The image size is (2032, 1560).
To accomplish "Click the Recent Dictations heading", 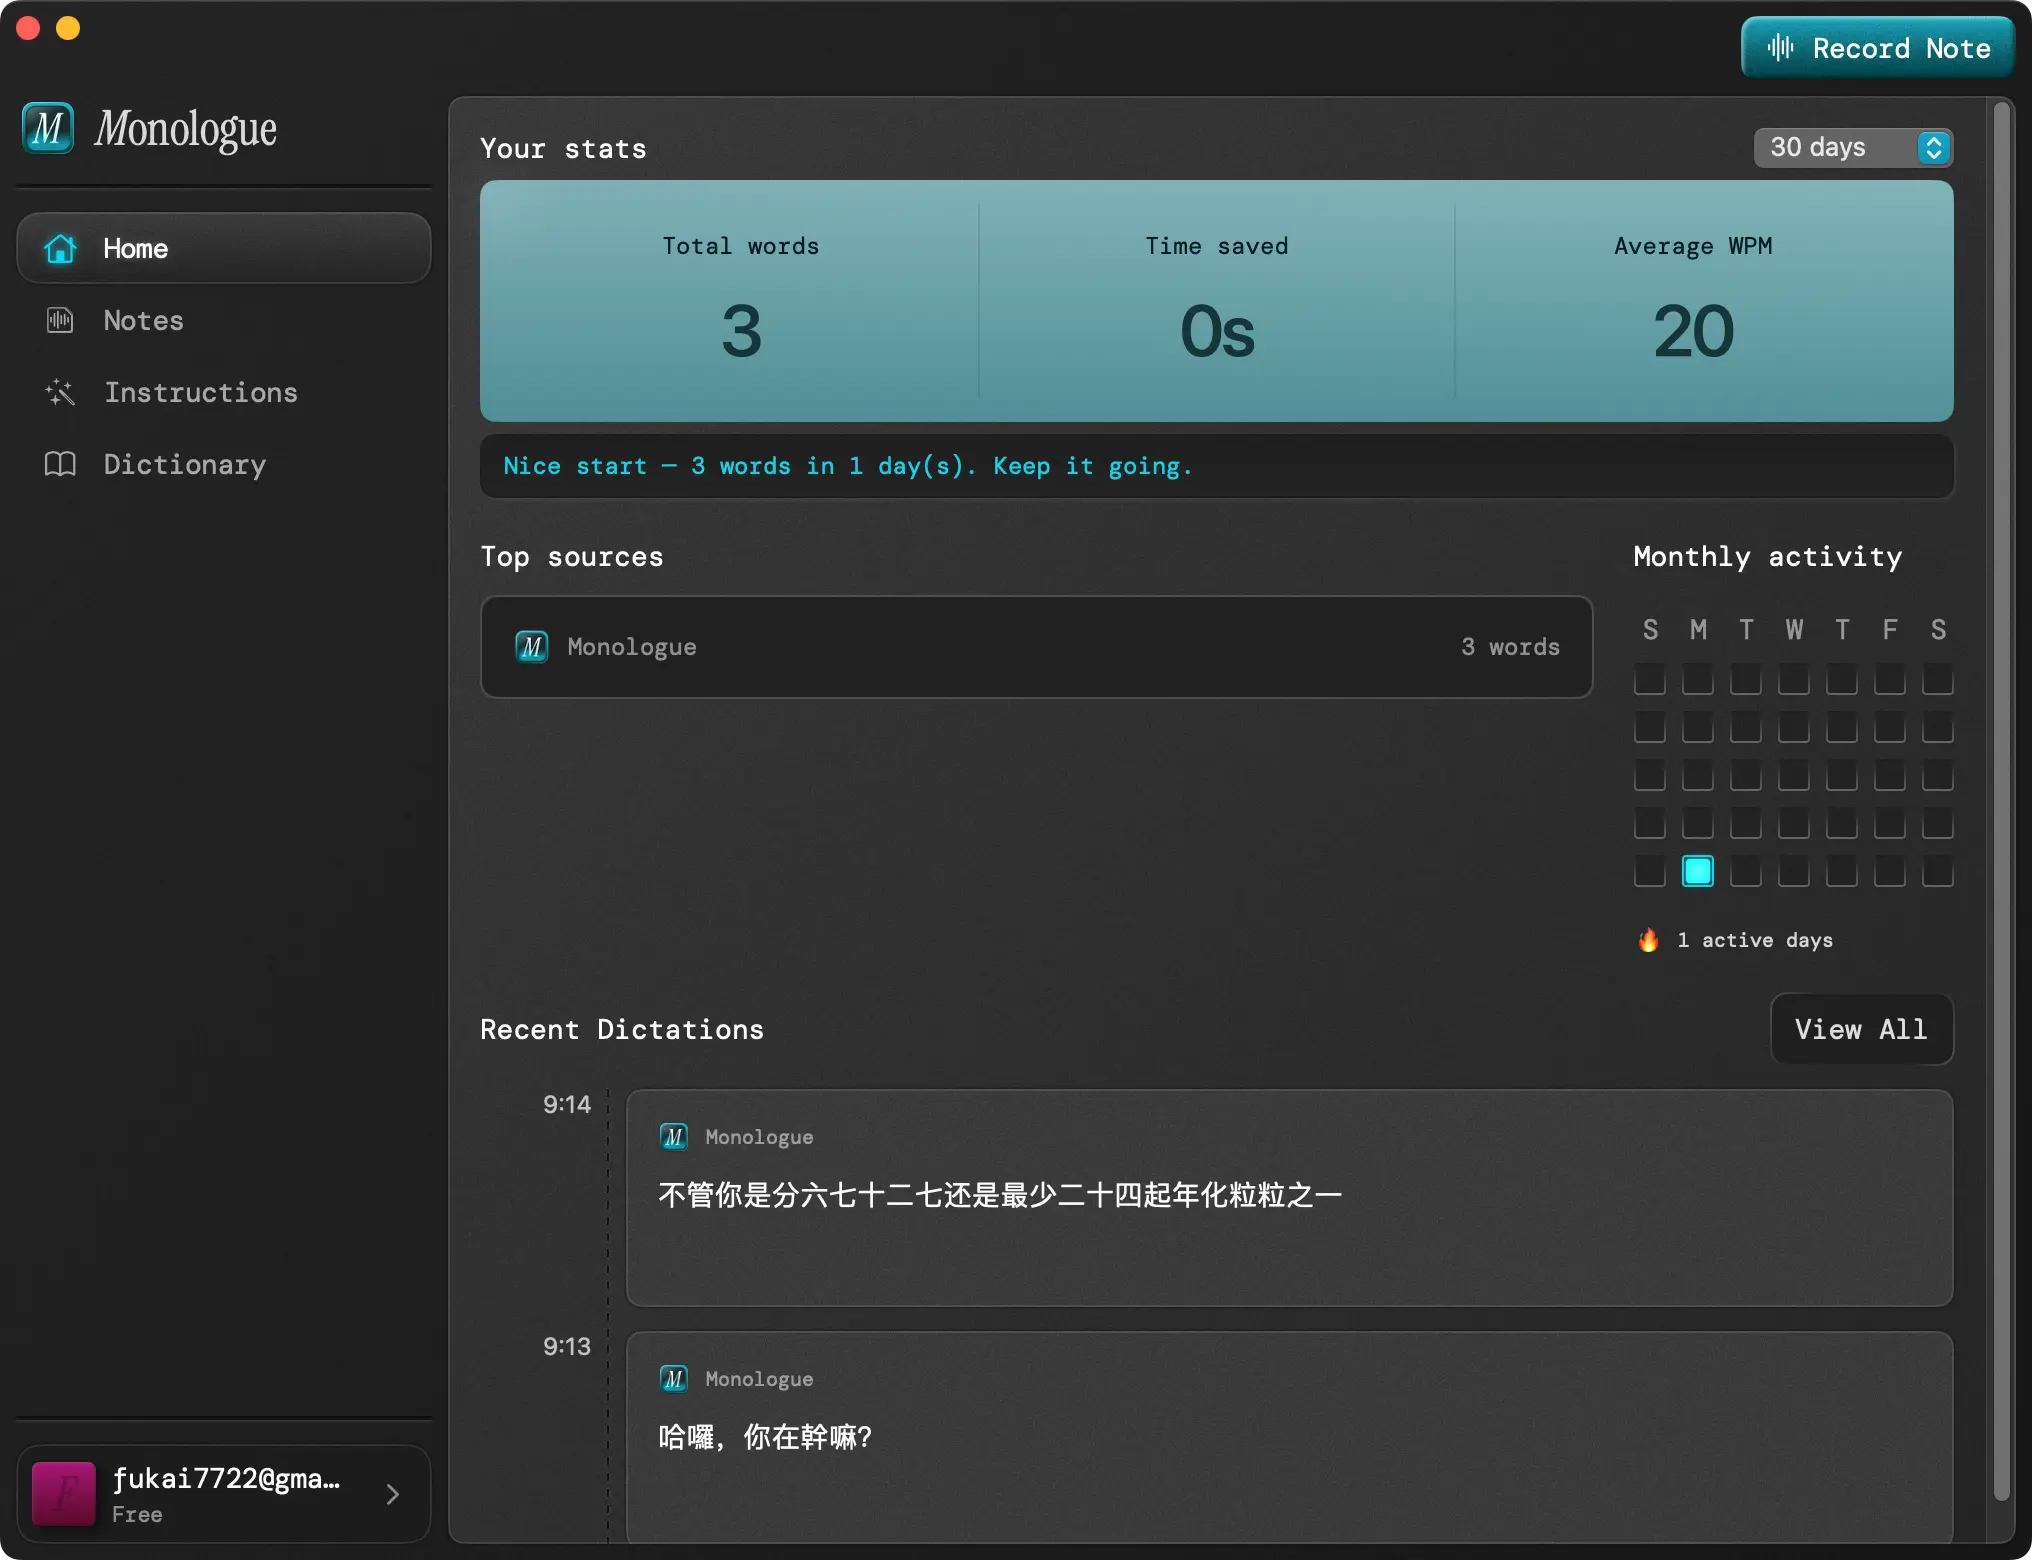I will coord(622,1029).
